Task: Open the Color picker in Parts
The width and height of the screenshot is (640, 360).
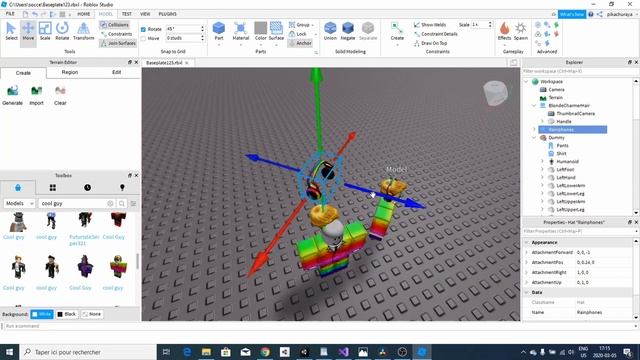Action: click(260, 31)
